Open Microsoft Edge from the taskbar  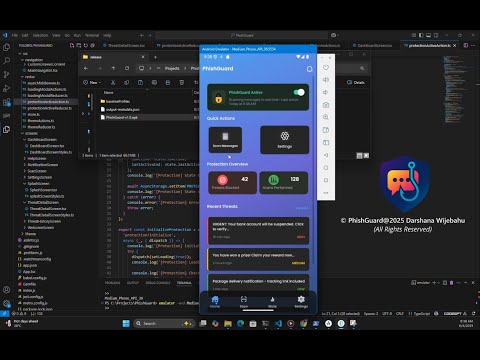point(240,323)
